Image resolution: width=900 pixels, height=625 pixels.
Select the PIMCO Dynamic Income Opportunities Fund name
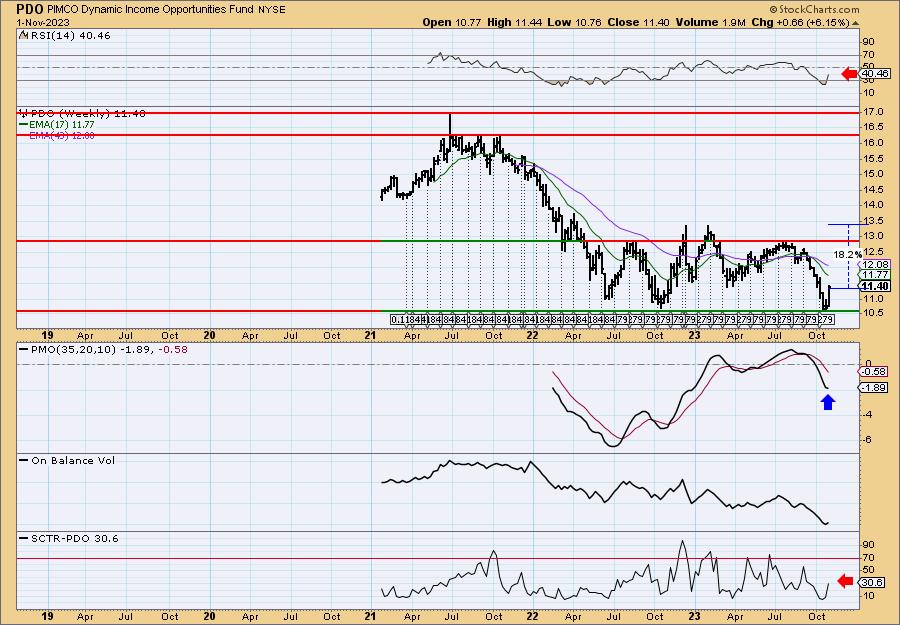150,10
